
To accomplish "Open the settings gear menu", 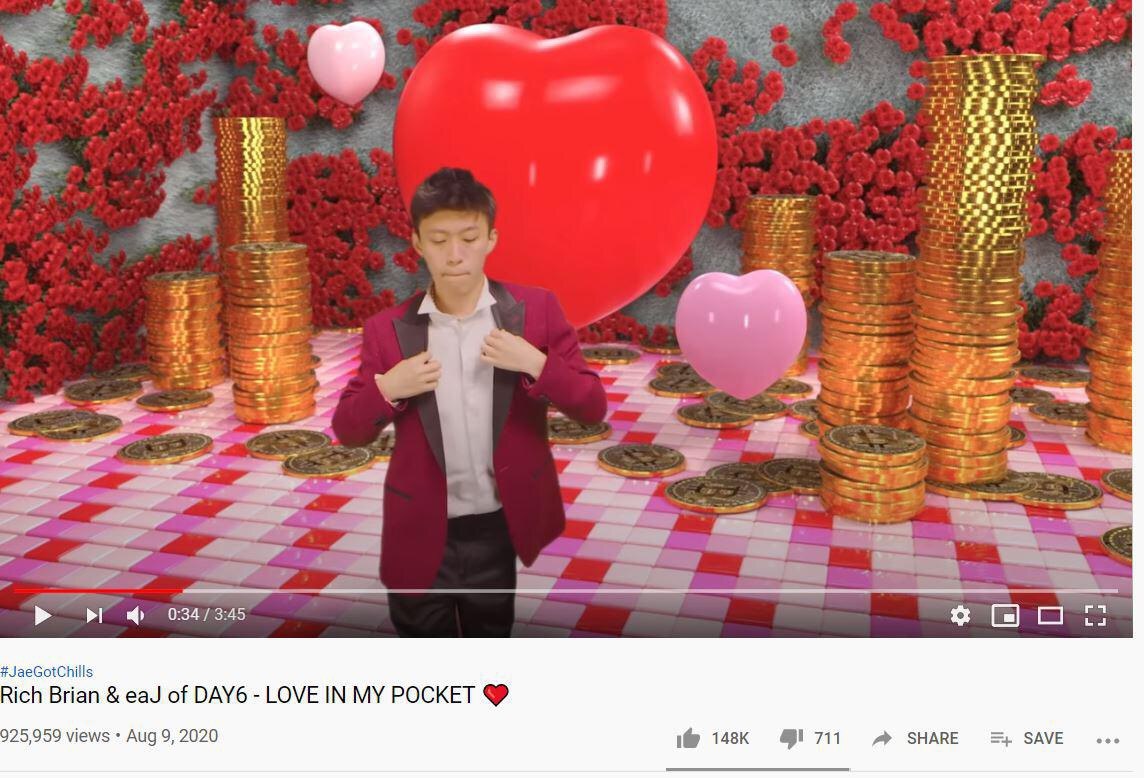I will tap(960, 615).
